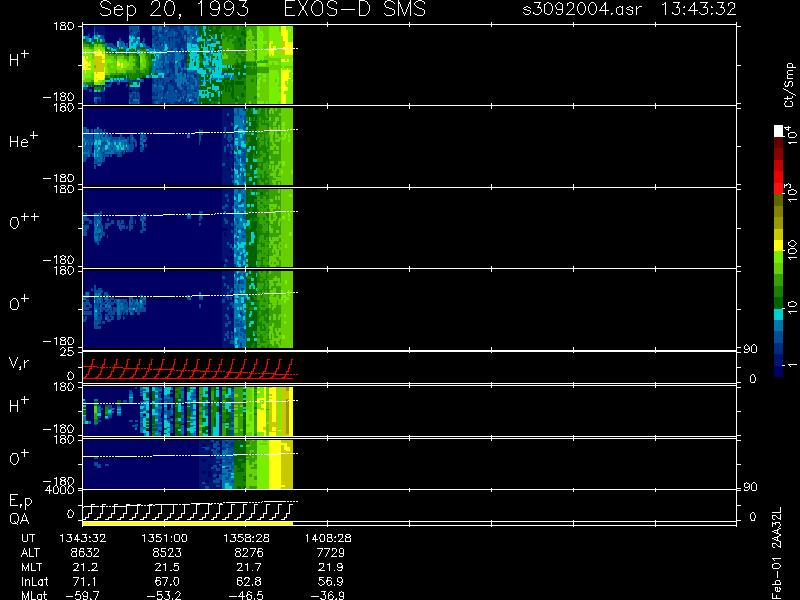The image size is (800, 600).
Task: Click the ALT value "8632"
Action: click(x=85, y=553)
